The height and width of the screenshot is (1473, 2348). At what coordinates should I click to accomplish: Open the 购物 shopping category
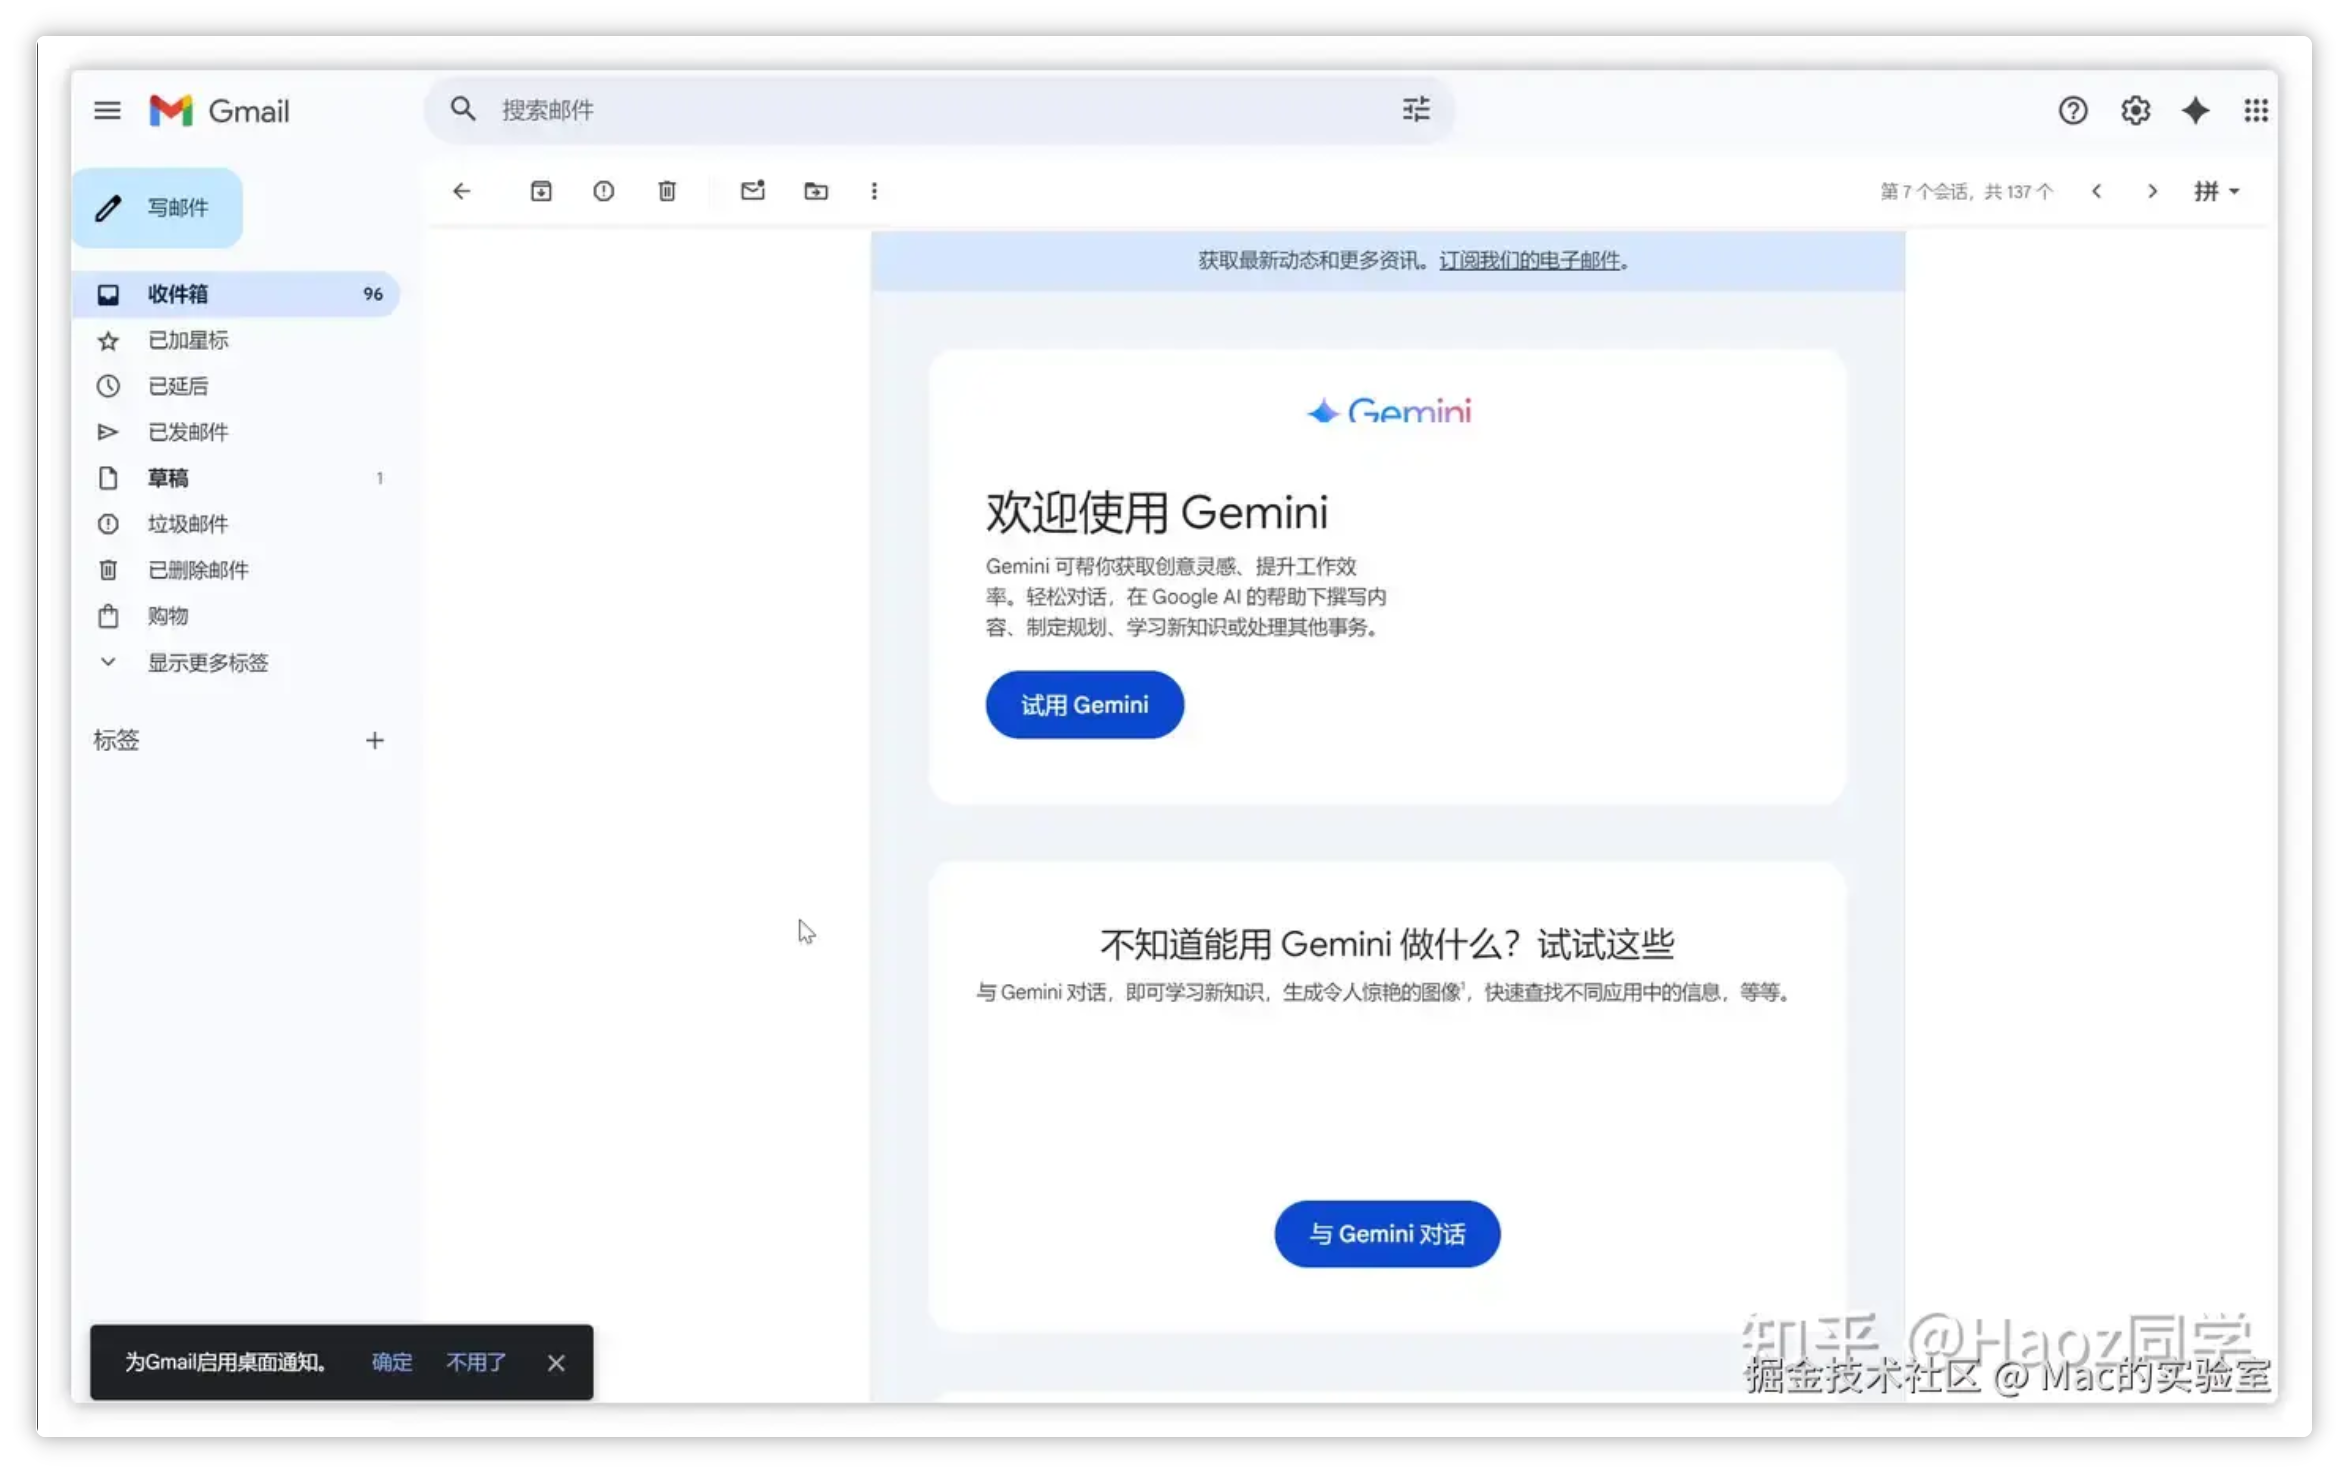236,617
